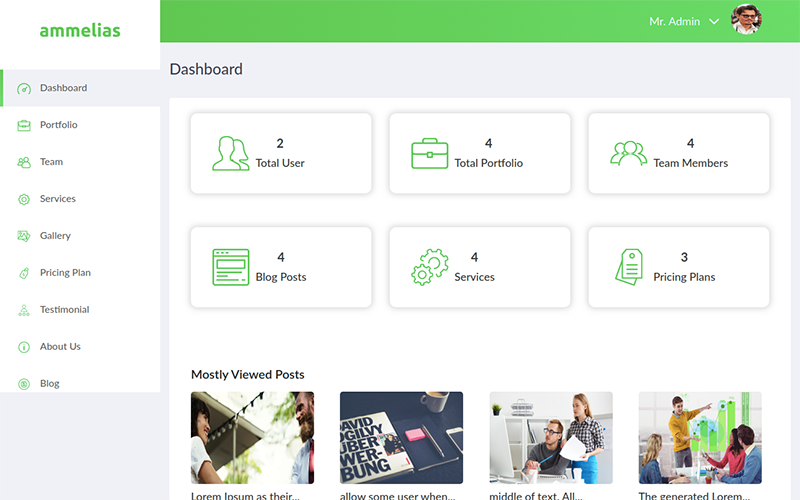Click the Team Members group icon on card

629,153
